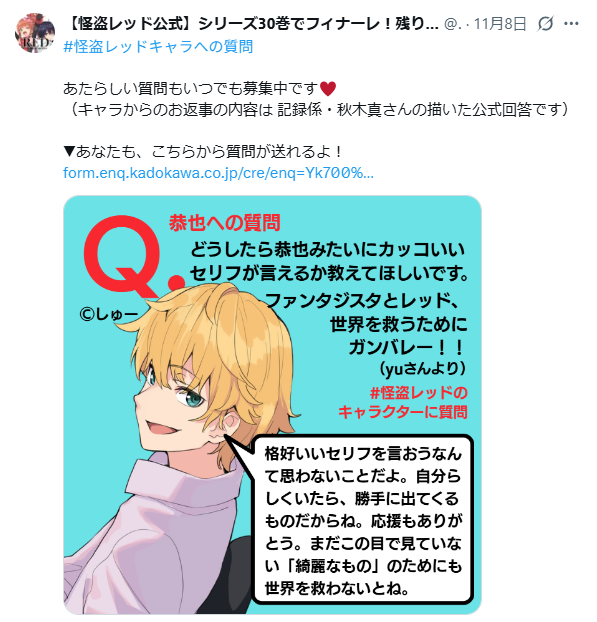Click the ガンバレー!! line in the image
The height and width of the screenshot is (622, 597).
(407, 347)
